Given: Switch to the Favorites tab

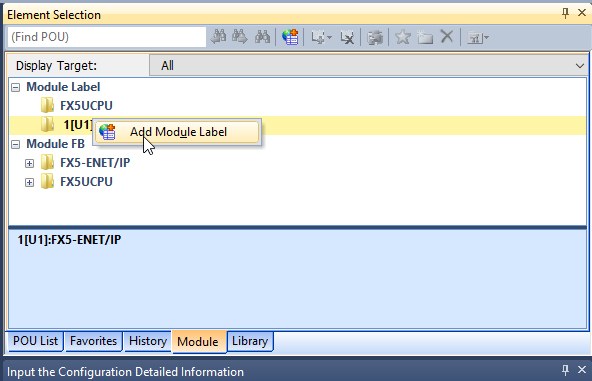Looking at the screenshot, I should click(94, 341).
